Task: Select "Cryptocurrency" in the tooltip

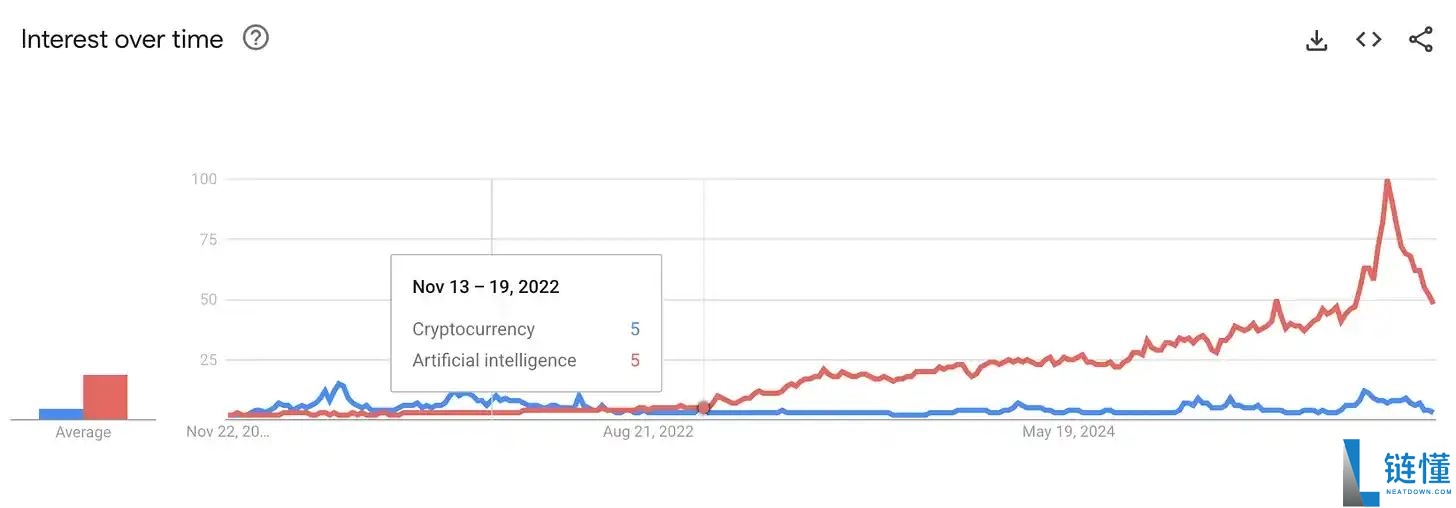Action: pos(473,329)
